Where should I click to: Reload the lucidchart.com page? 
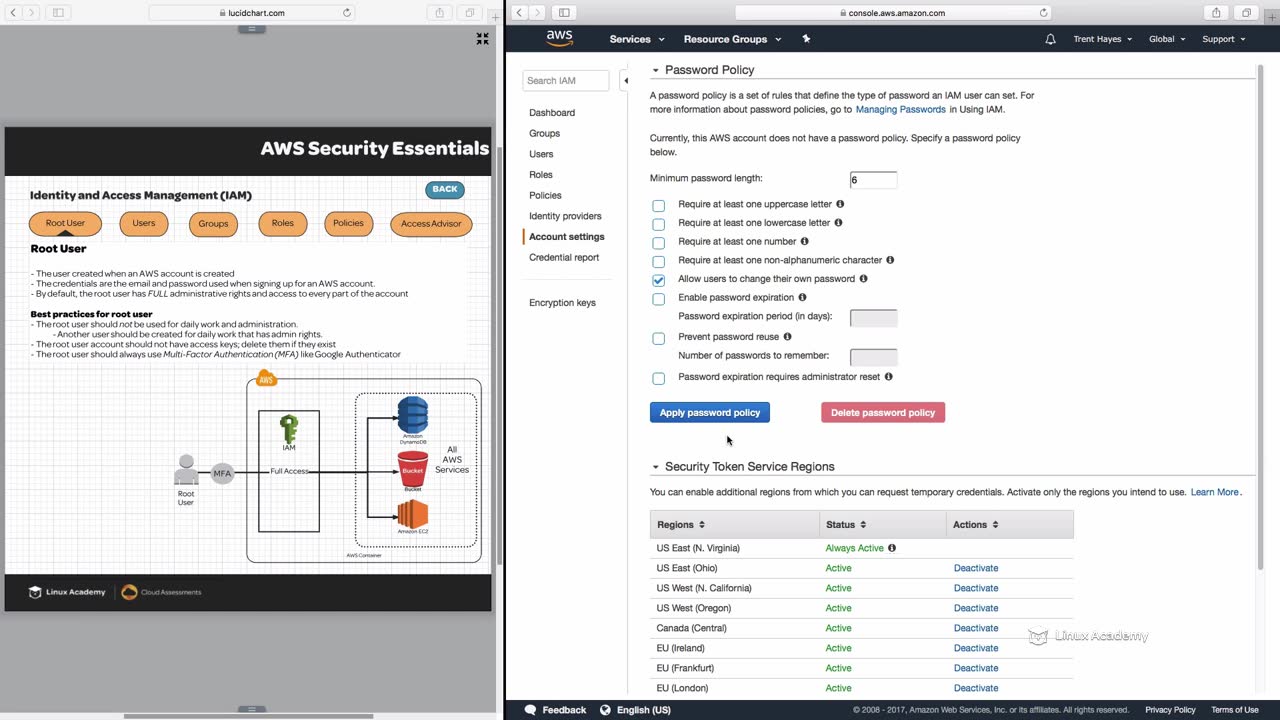347,13
